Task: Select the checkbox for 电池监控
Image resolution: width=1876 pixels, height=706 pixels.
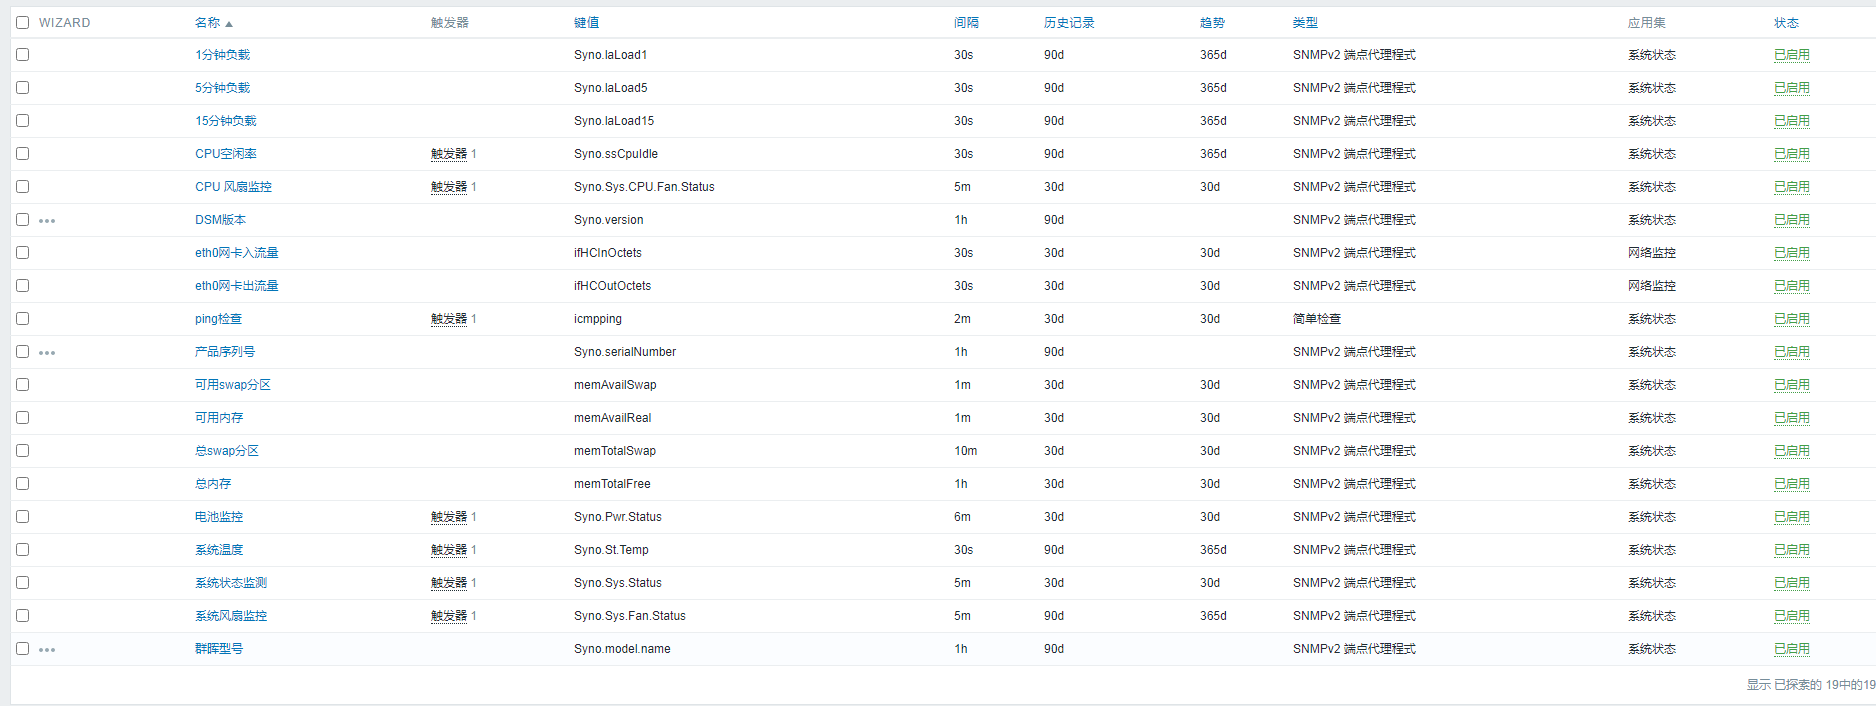Action: [22, 517]
